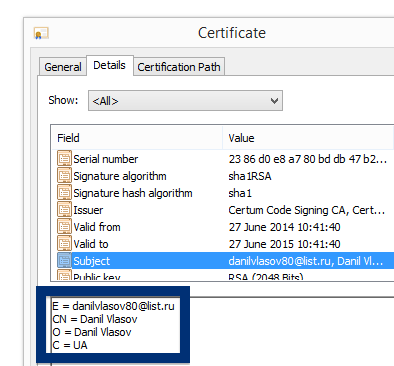
Task: Click the serial number value 23 86 d0 e8
Action: click(308, 159)
